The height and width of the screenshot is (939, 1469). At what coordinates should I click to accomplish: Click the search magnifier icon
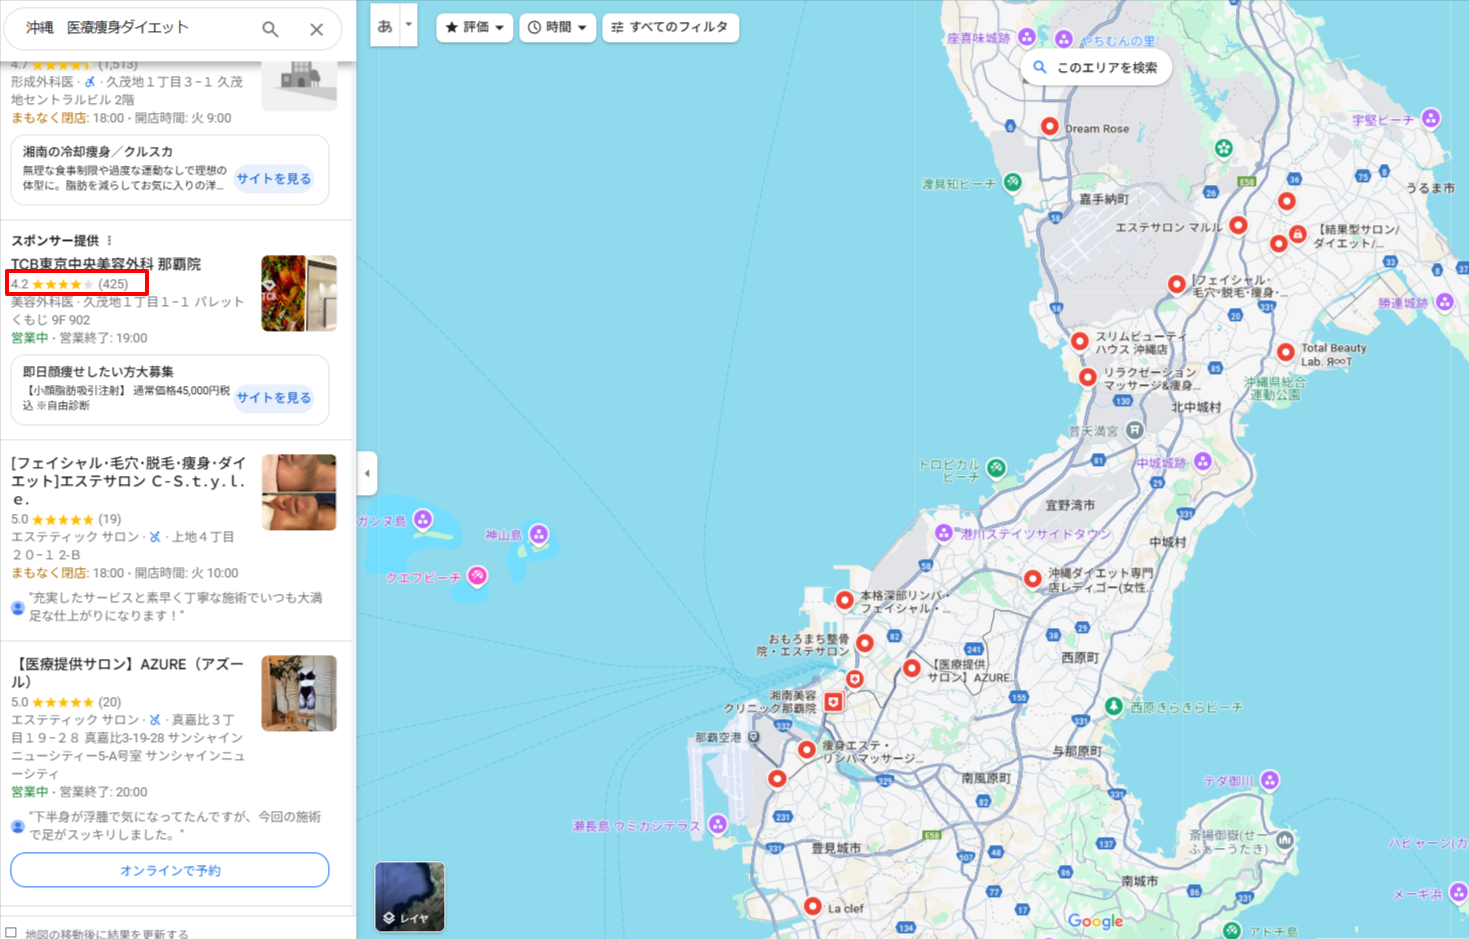pyautogui.click(x=270, y=29)
